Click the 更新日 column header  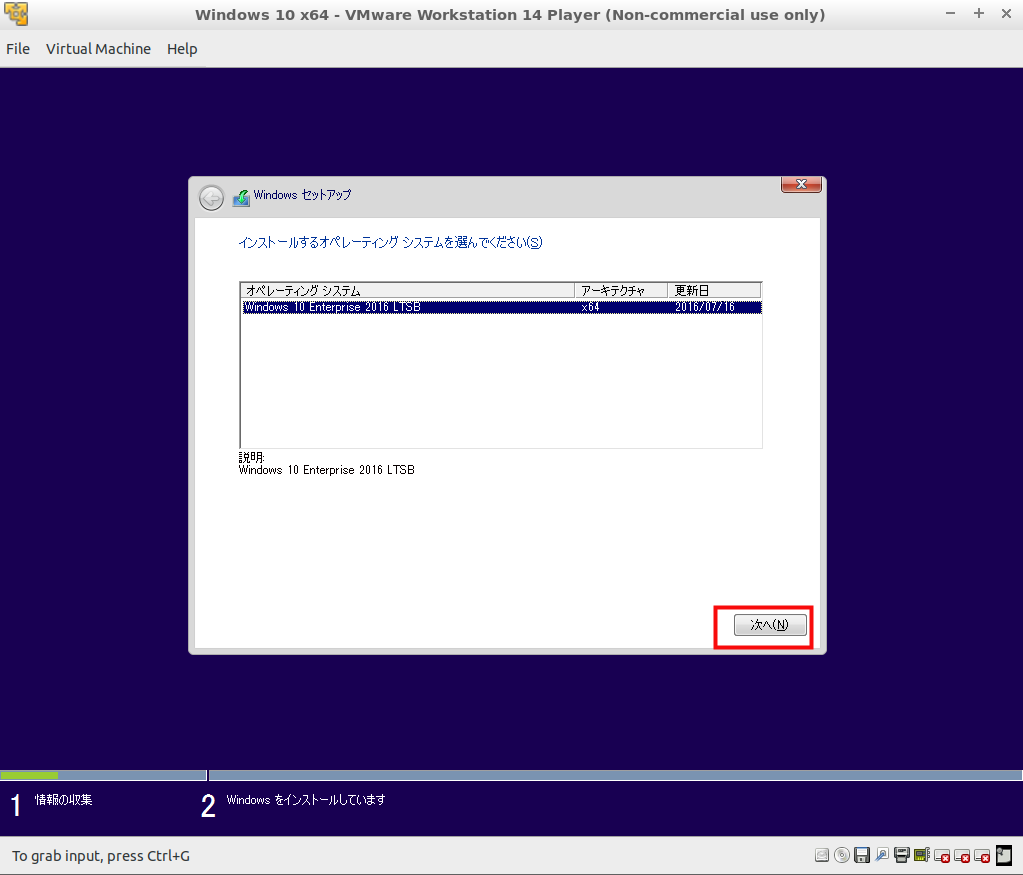(x=714, y=290)
